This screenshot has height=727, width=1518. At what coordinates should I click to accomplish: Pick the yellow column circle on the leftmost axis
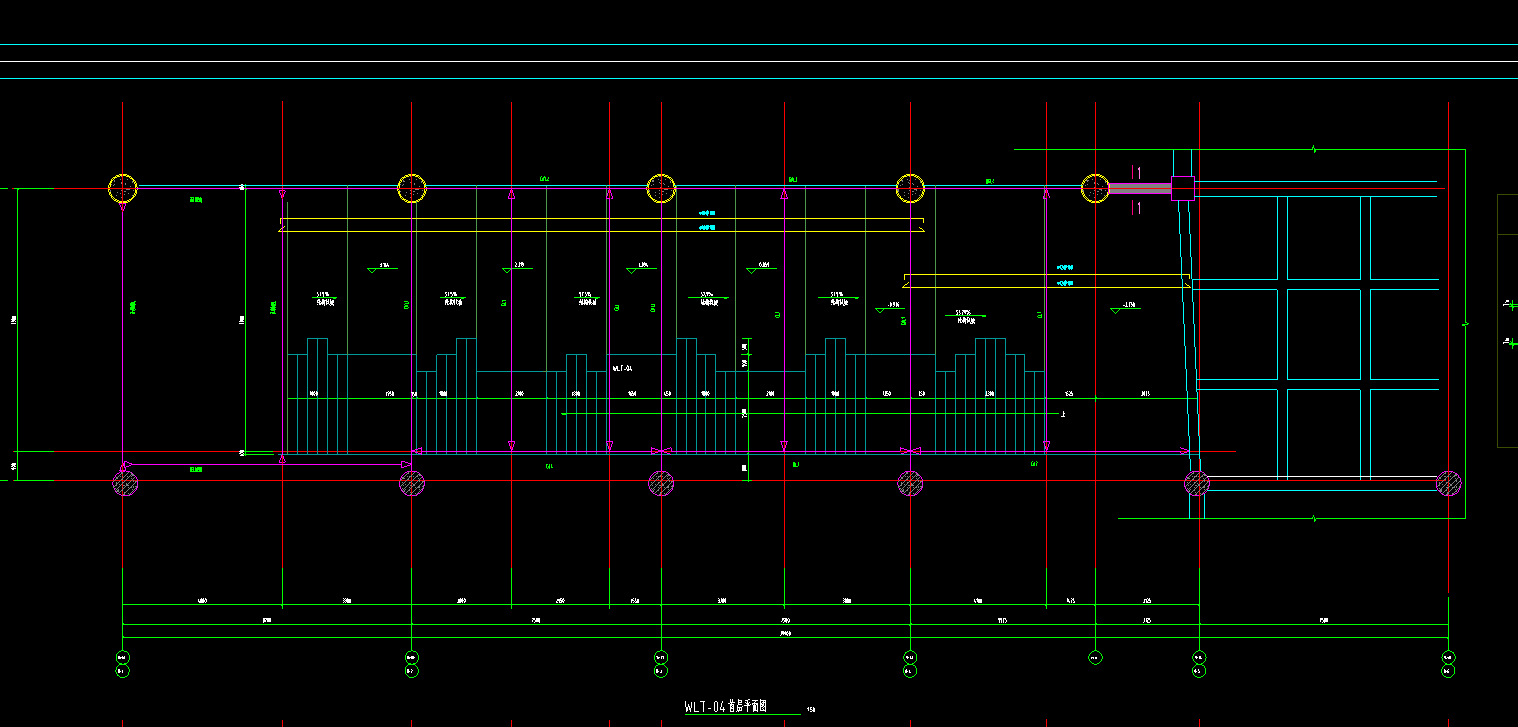[123, 188]
